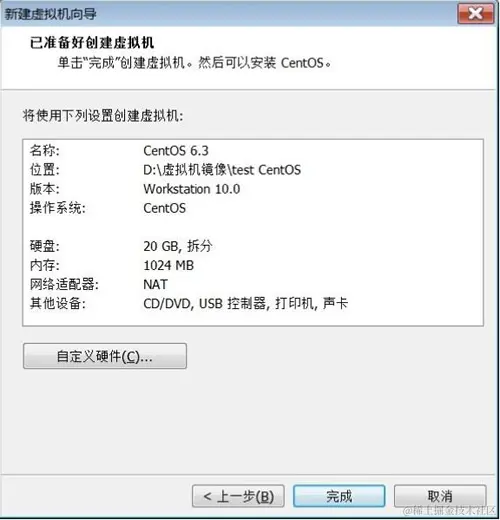The height and width of the screenshot is (520, 500).
Task: Select the 已准备好创建虚拟机 heading
Action: pyautogui.click(x=92, y=43)
